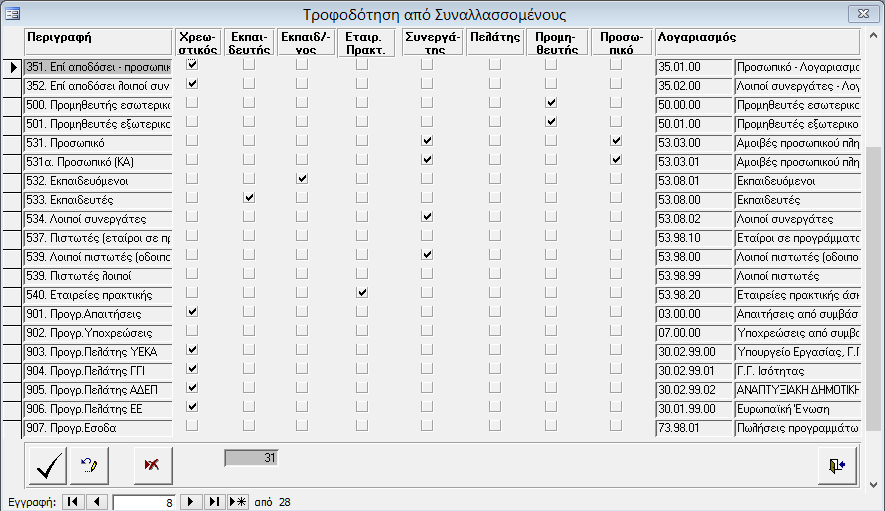The width and height of the screenshot is (885, 511).
Task: Uncheck Χρεωστικός for row 351
Action: click(192, 65)
